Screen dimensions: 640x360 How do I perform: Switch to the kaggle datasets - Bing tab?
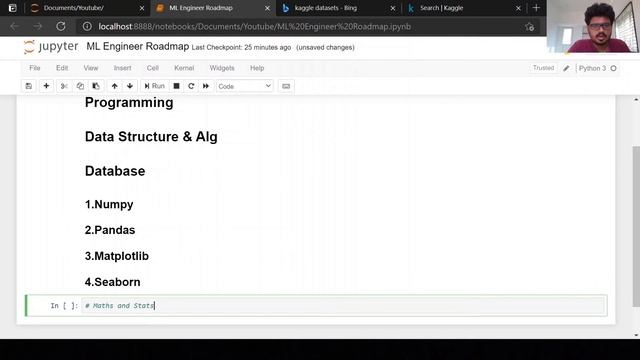point(338,8)
